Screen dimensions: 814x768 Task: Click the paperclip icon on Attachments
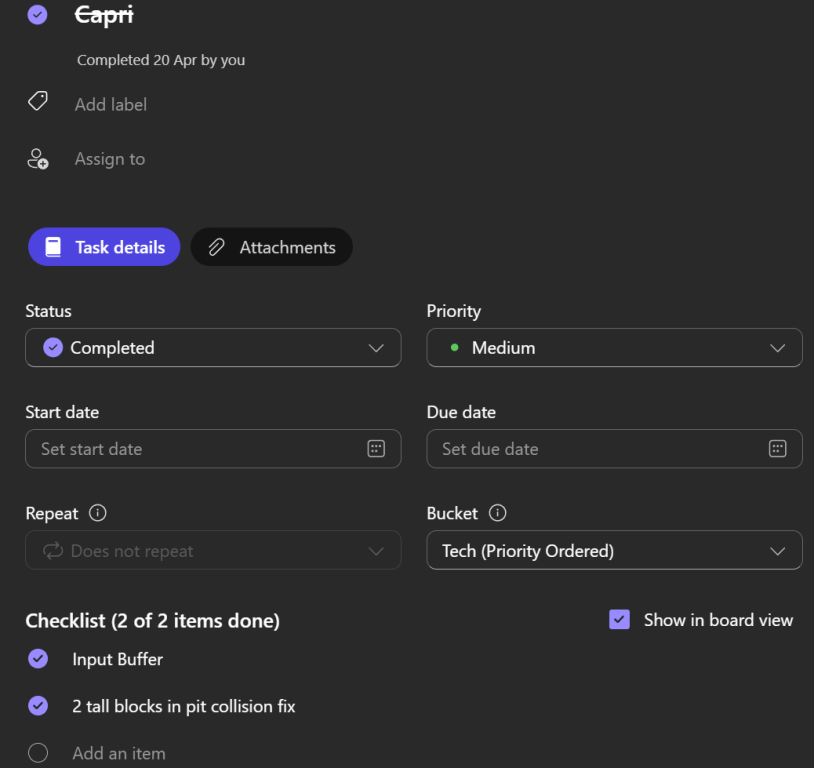pos(216,247)
